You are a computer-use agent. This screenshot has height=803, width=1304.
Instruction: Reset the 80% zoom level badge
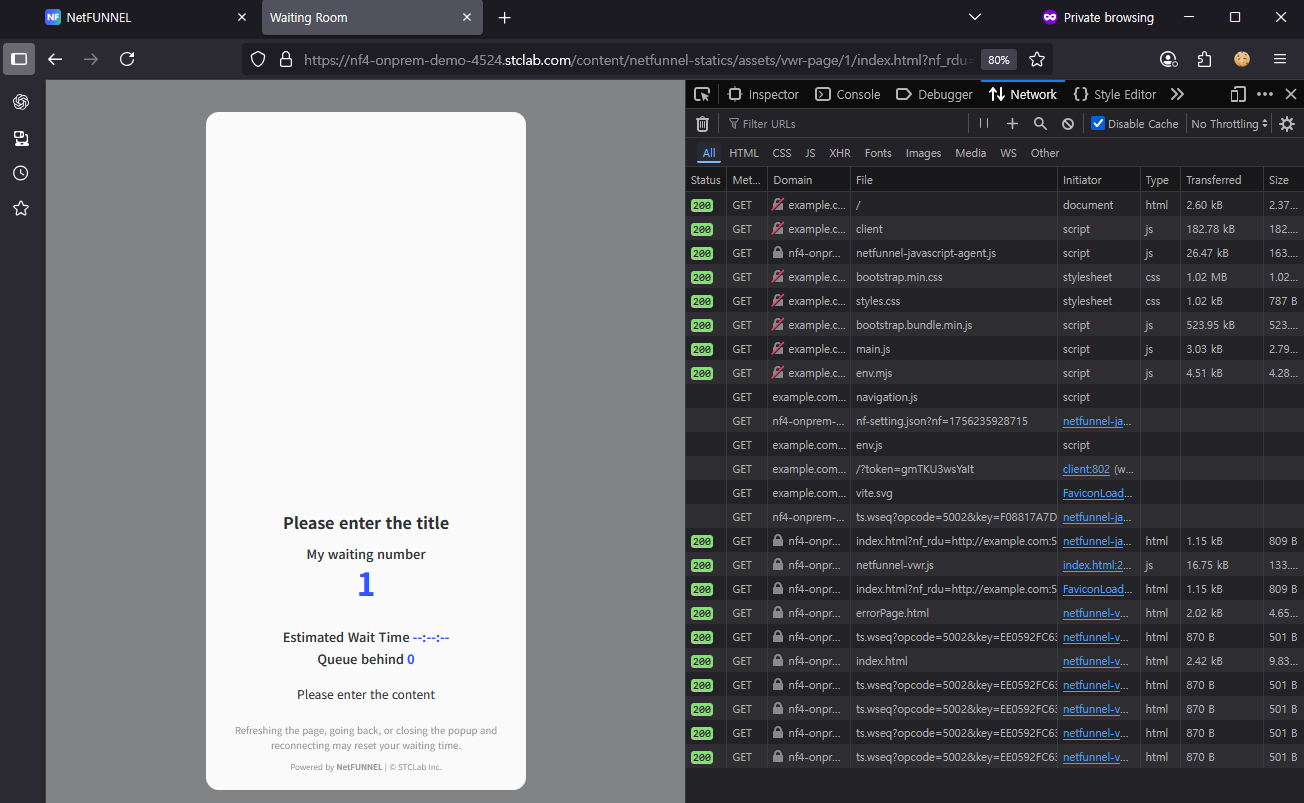point(998,59)
